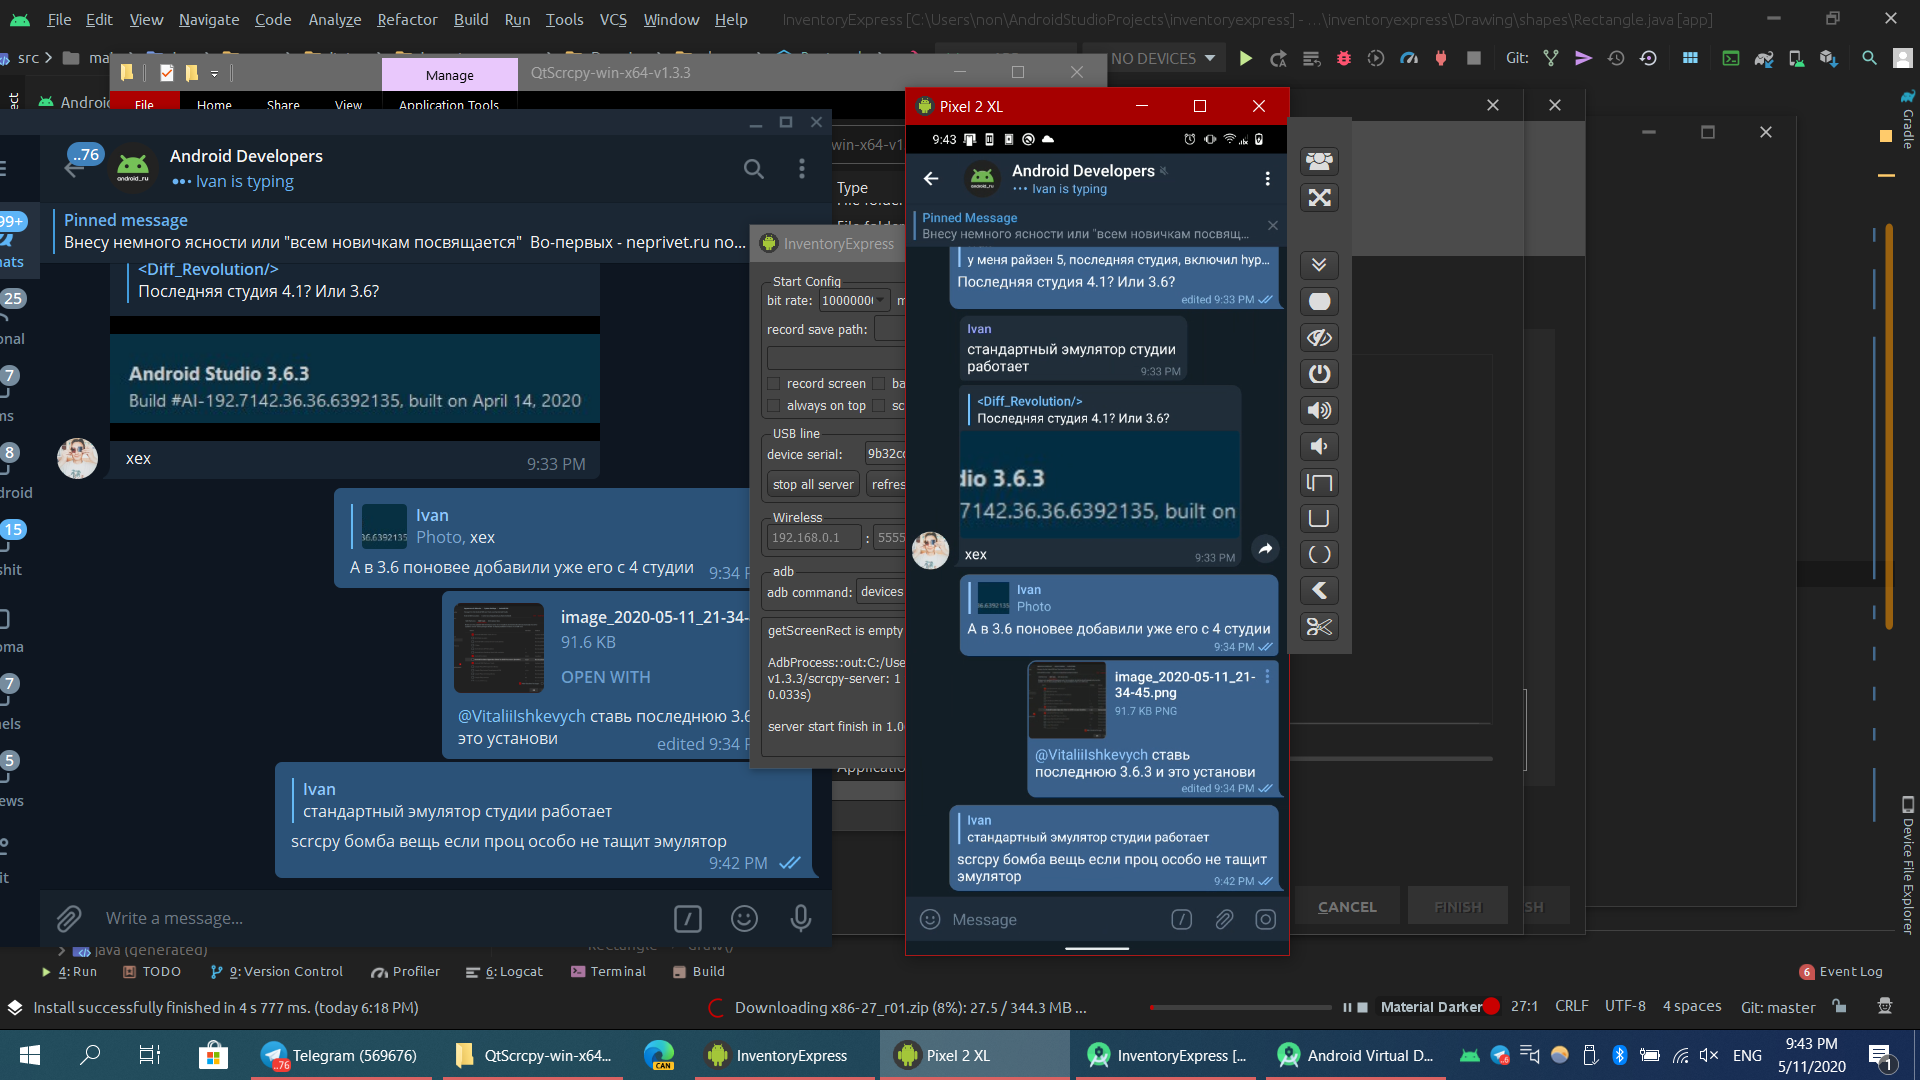Open Telegram from the Windows taskbar
Image resolution: width=1920 pixels, height=1080 pixels.
point(340,1055)
